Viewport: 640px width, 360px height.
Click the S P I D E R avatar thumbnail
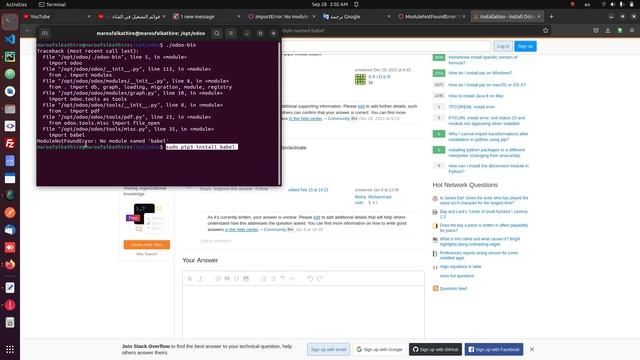pos(360,79)
